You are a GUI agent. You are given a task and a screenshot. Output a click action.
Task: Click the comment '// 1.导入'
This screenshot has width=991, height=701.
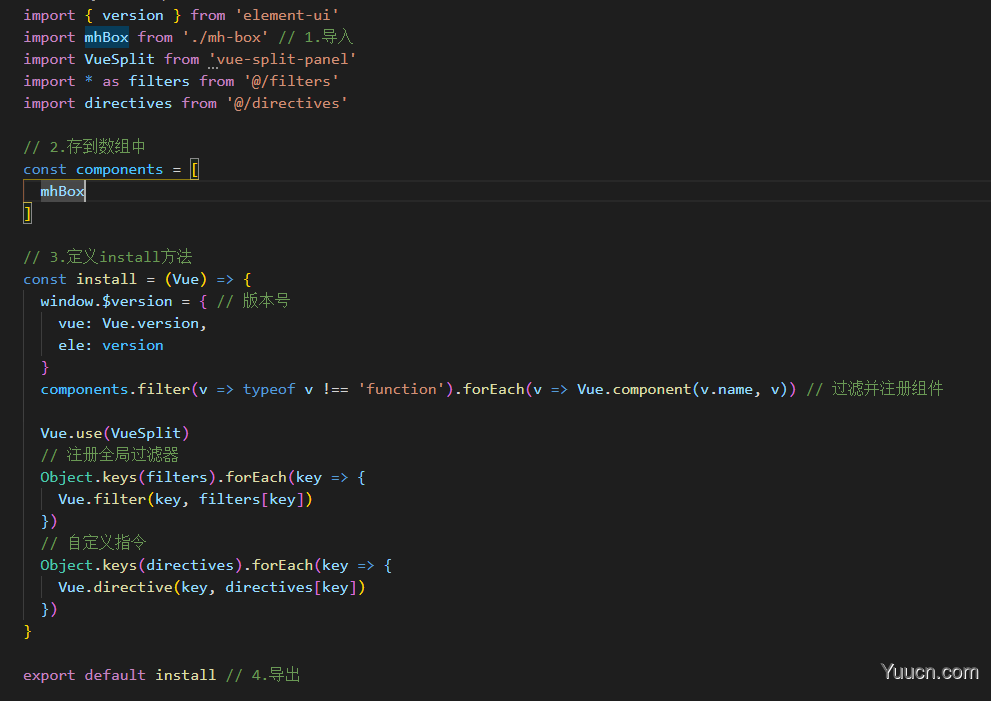(x=315, y=37)
